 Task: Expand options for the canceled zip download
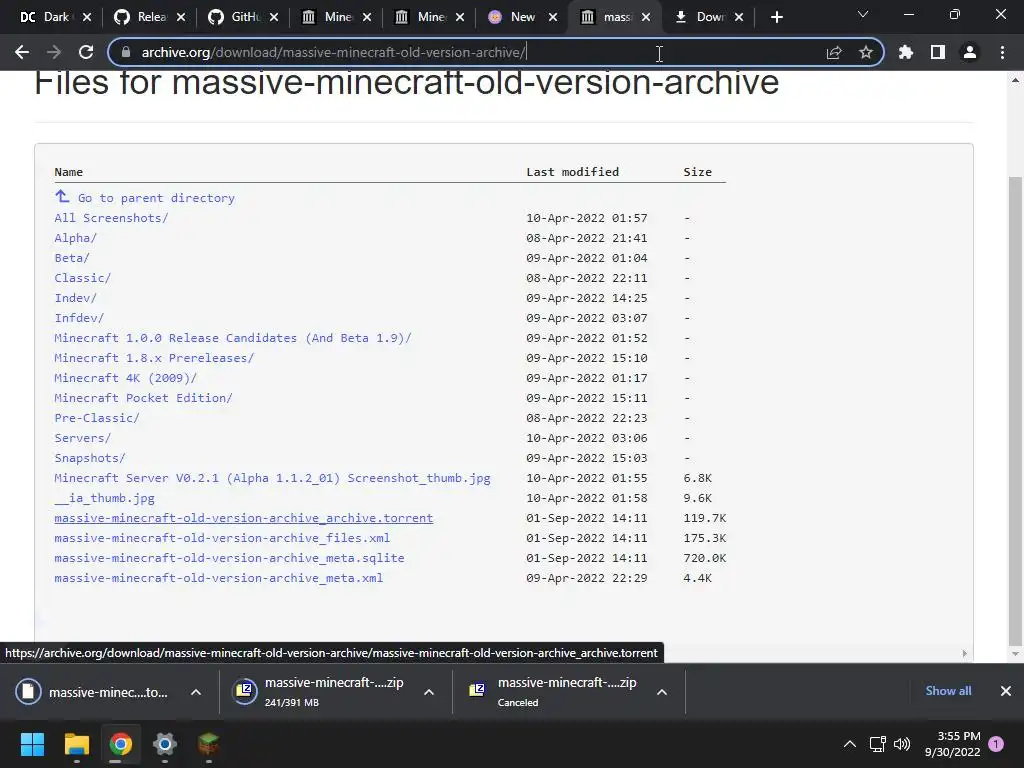[662, 692]
